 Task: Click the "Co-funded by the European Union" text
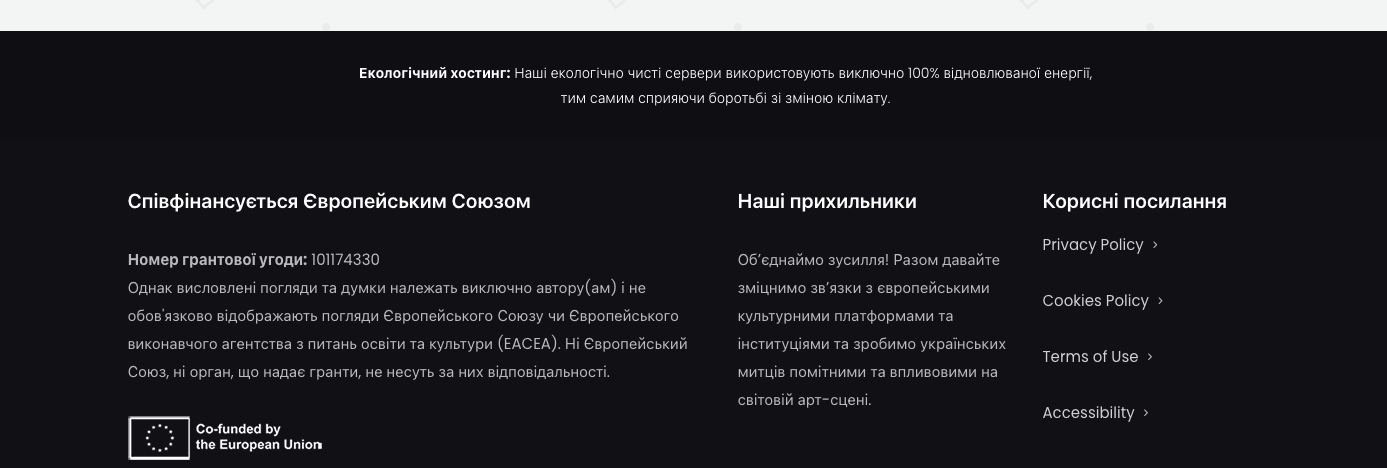point(258,437)
